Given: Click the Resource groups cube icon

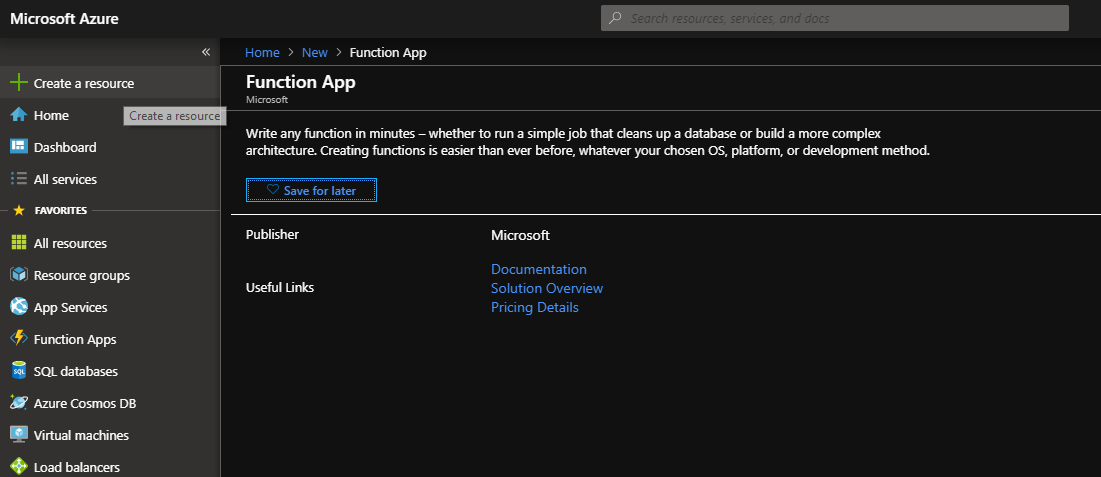Looking at the screenshot, I should [x=19, y=275].
